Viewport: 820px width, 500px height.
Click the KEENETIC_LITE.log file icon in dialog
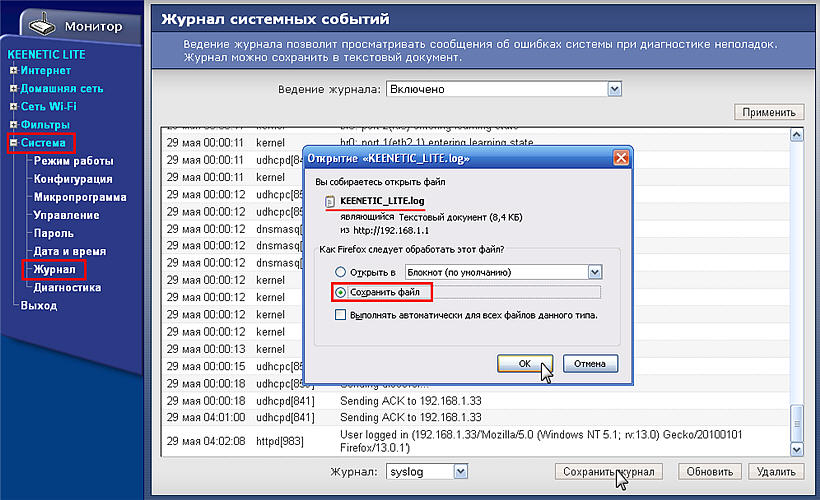(329, 201)
